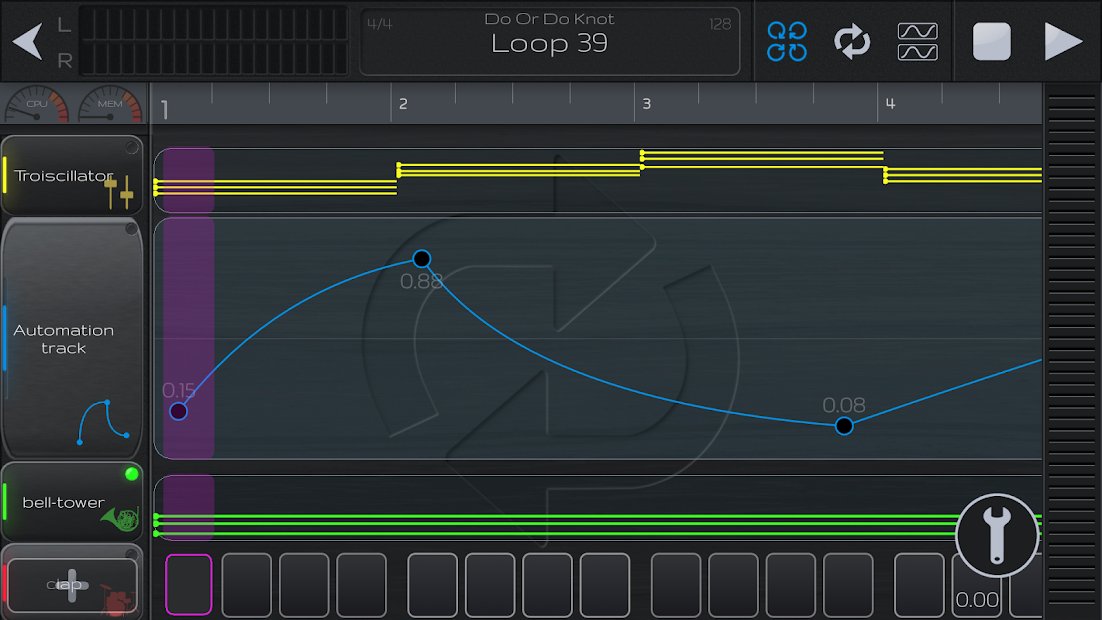The width and height of the screenshot is (1102, 620).
Task: Select the 0.88 automation point
Action: coord(421,259)
